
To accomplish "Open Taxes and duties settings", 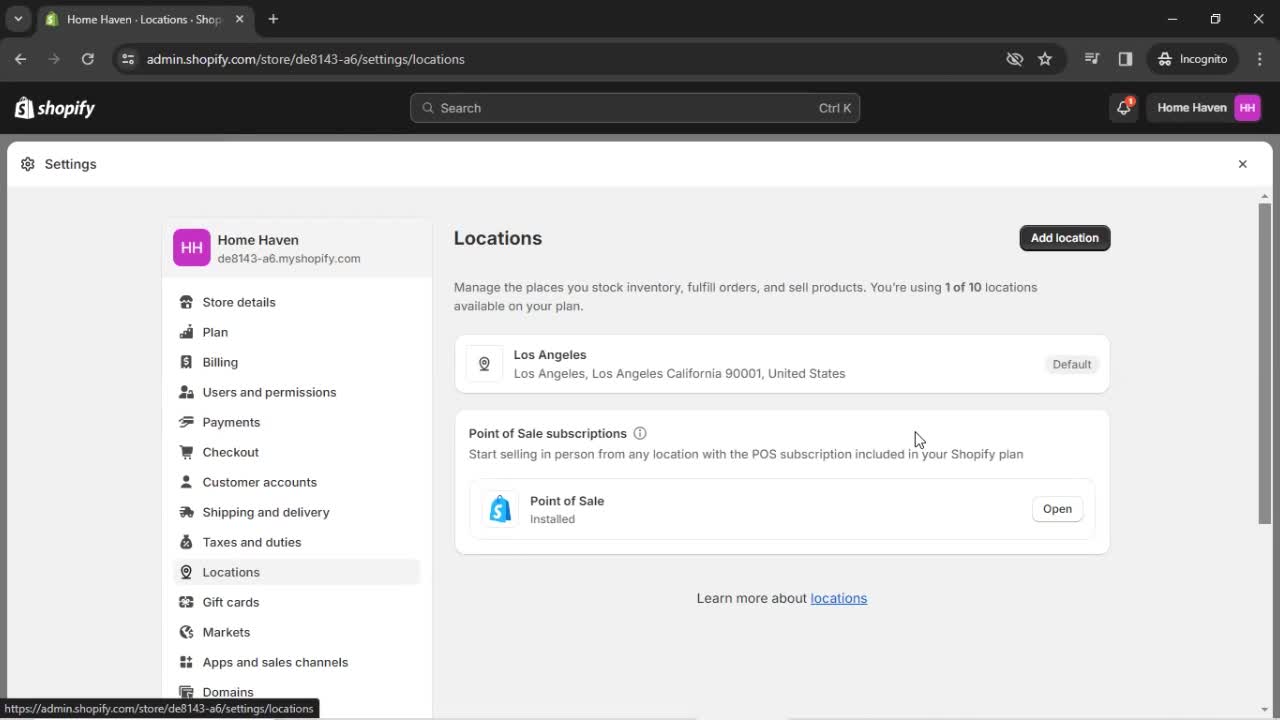I will pyautogui.click(x=296, y=542).
